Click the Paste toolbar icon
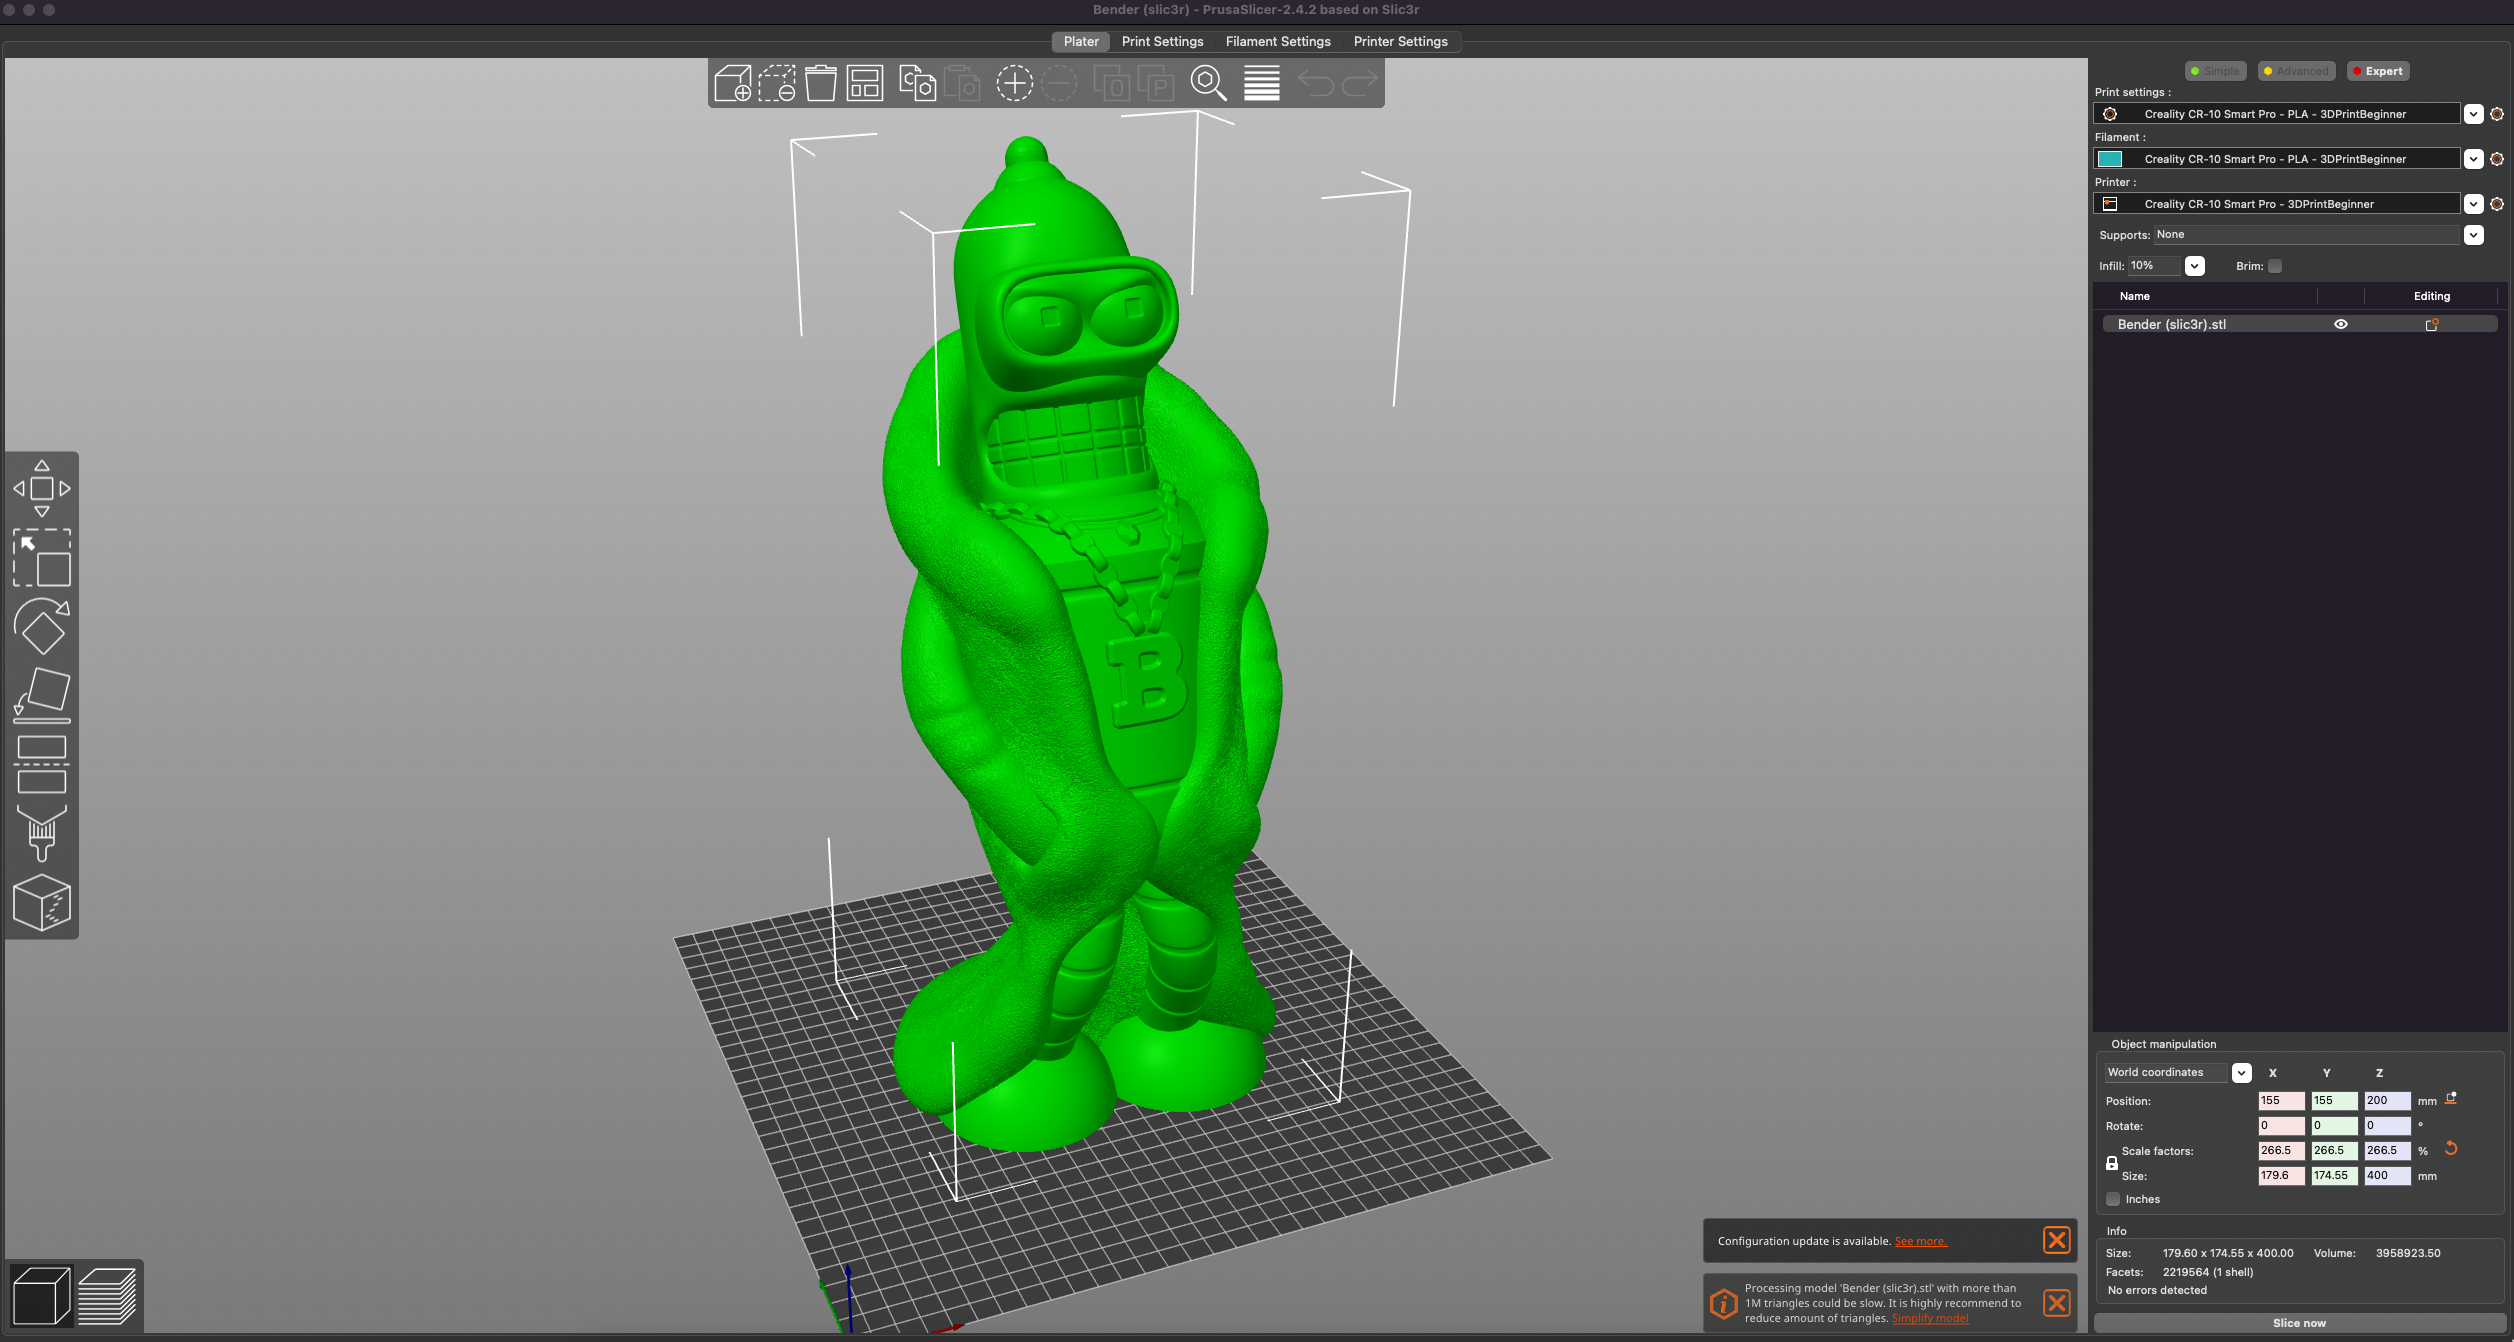Screen dimensions: 2514x1342 [962, 83]
